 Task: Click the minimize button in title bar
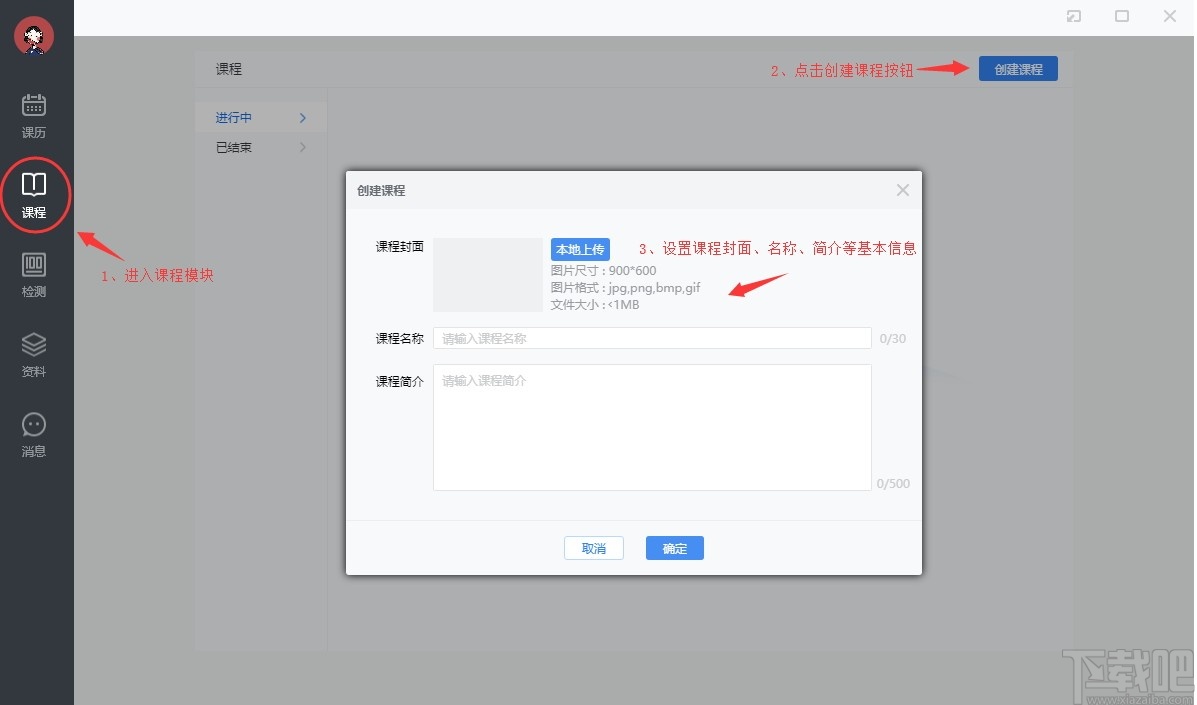(x=1121, y=17)
